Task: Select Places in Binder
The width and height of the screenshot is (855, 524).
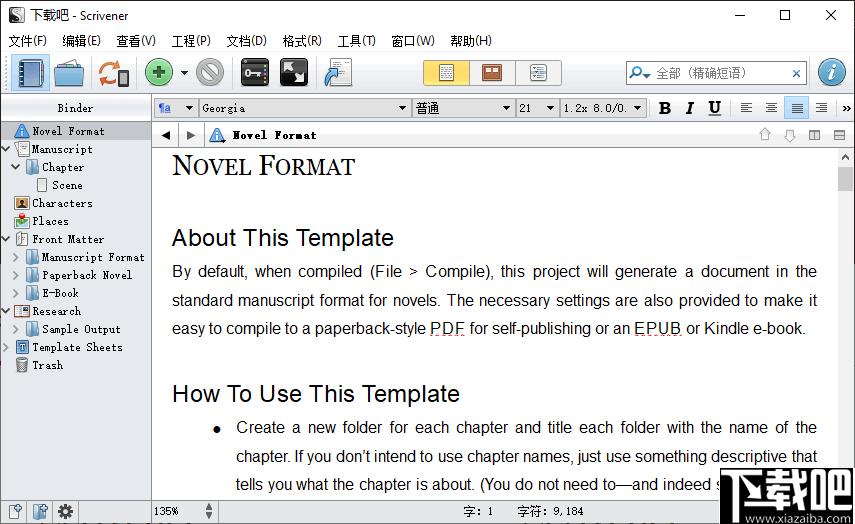Action: pyautogui.click(x=50, y=221)
